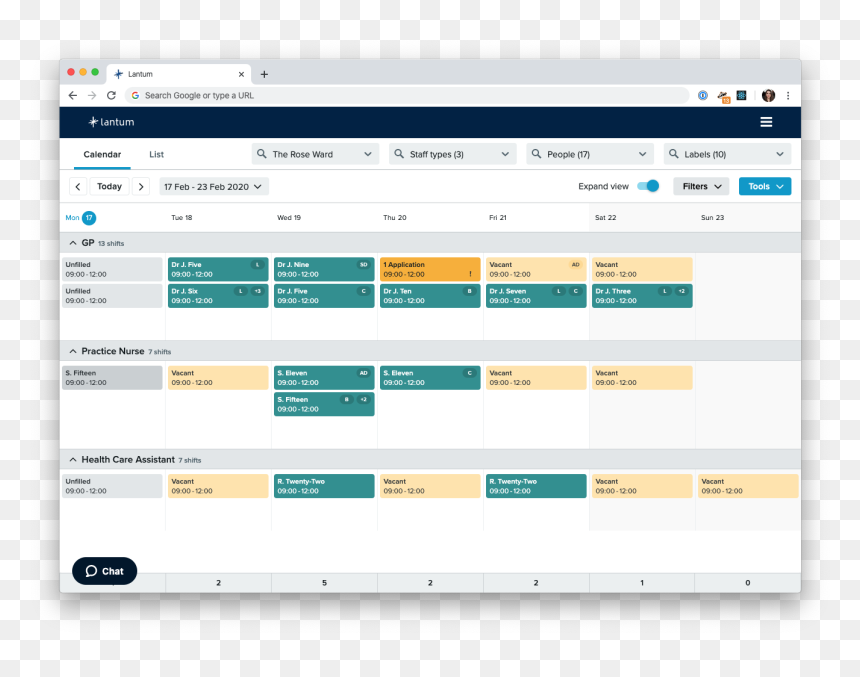Screen dimensions: 860x677
Task: Open the 1 Application shift on Thursday
Action: click(430, 269)
